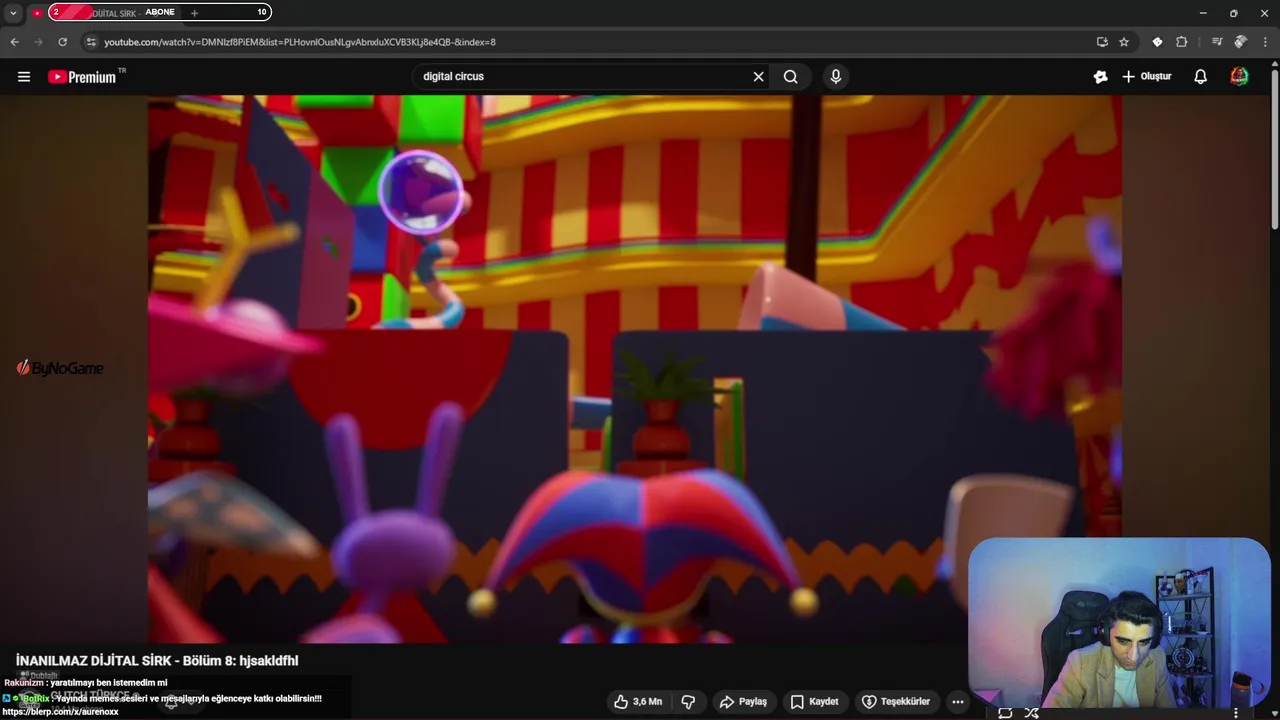
Task: Open Chrome three-dot menu
Action: 1265,42
